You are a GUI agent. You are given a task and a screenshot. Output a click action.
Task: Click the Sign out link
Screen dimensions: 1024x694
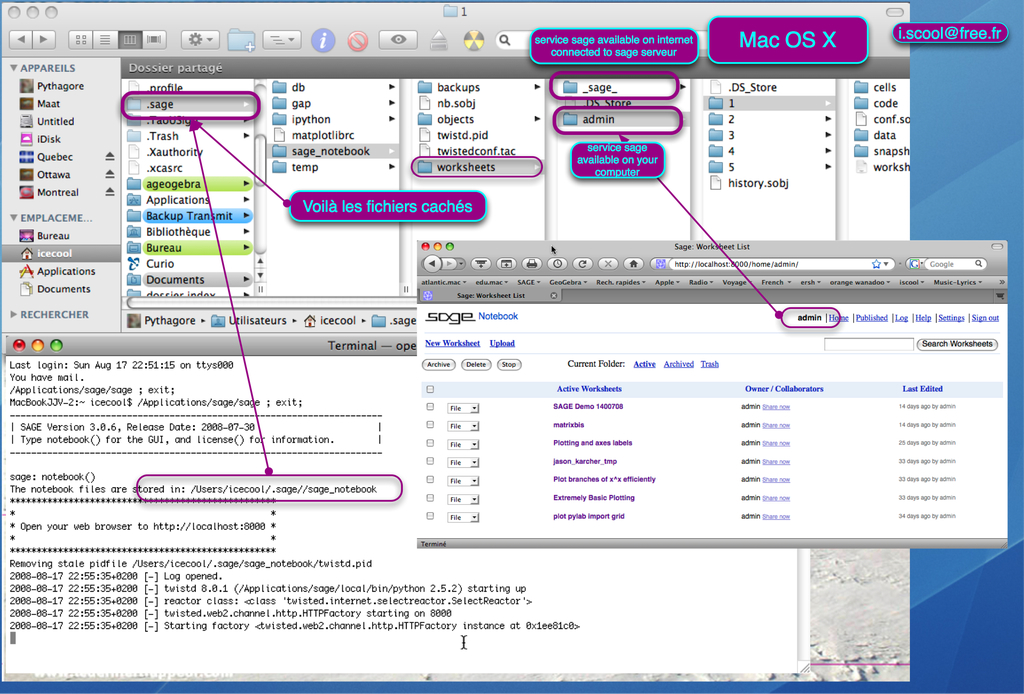point(985,318)
